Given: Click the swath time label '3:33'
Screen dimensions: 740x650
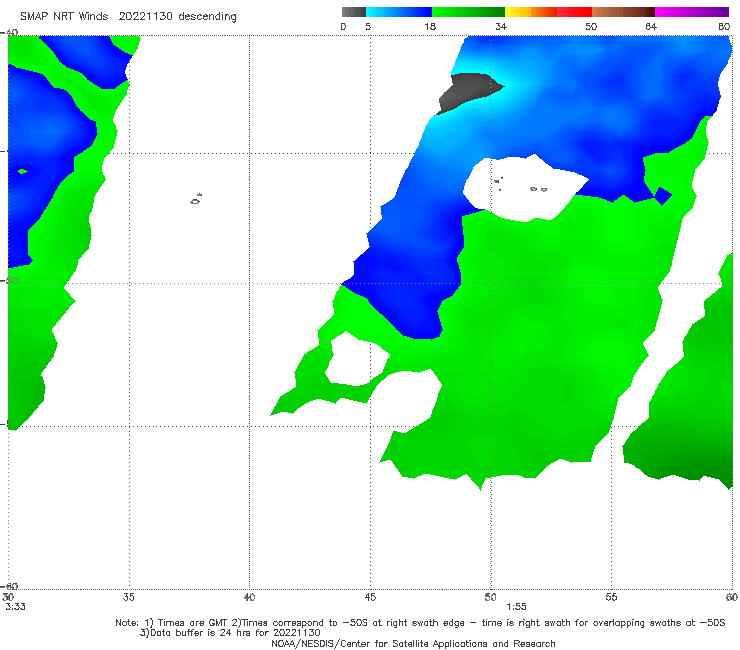Looking at the screenshot, I should [16, 607].
